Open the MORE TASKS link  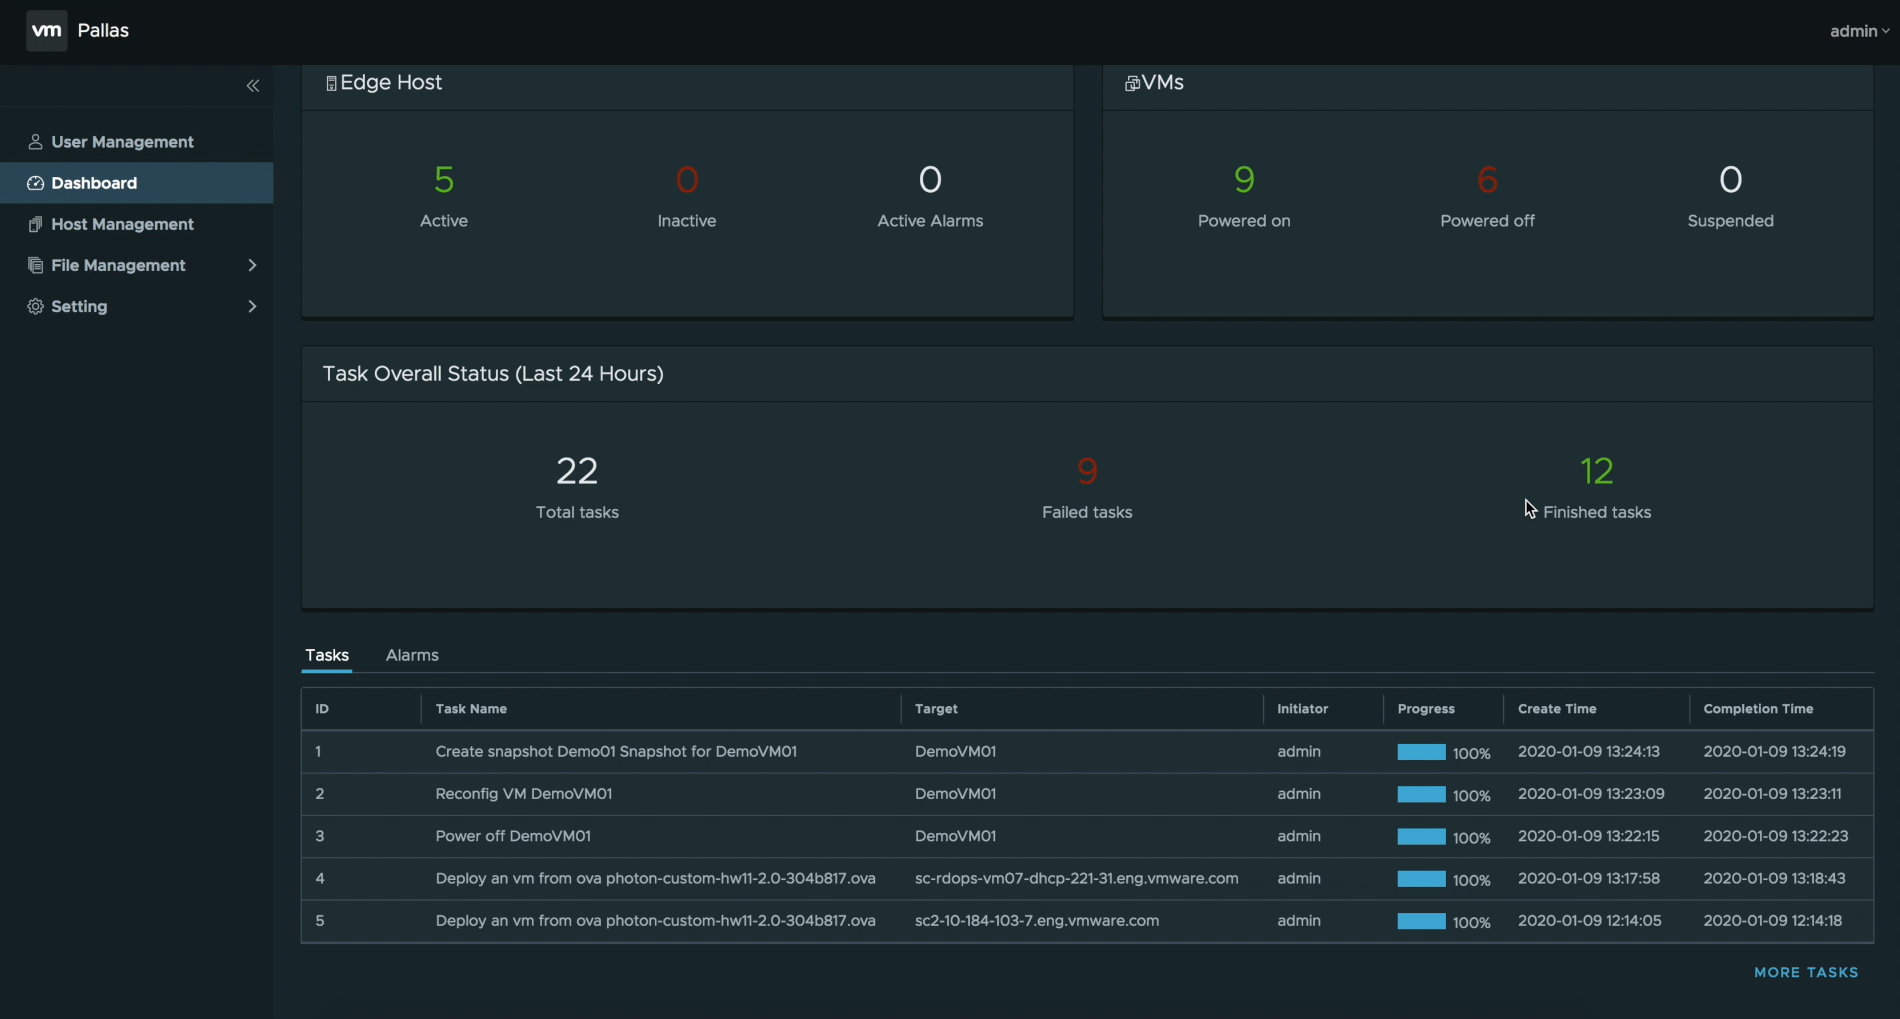coord(1806,972)
